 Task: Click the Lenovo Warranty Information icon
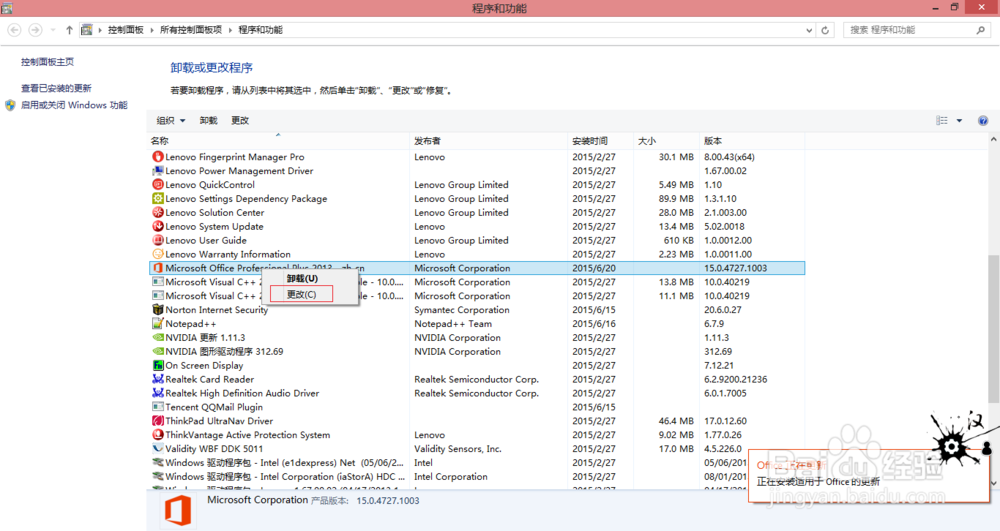[158, 254]
